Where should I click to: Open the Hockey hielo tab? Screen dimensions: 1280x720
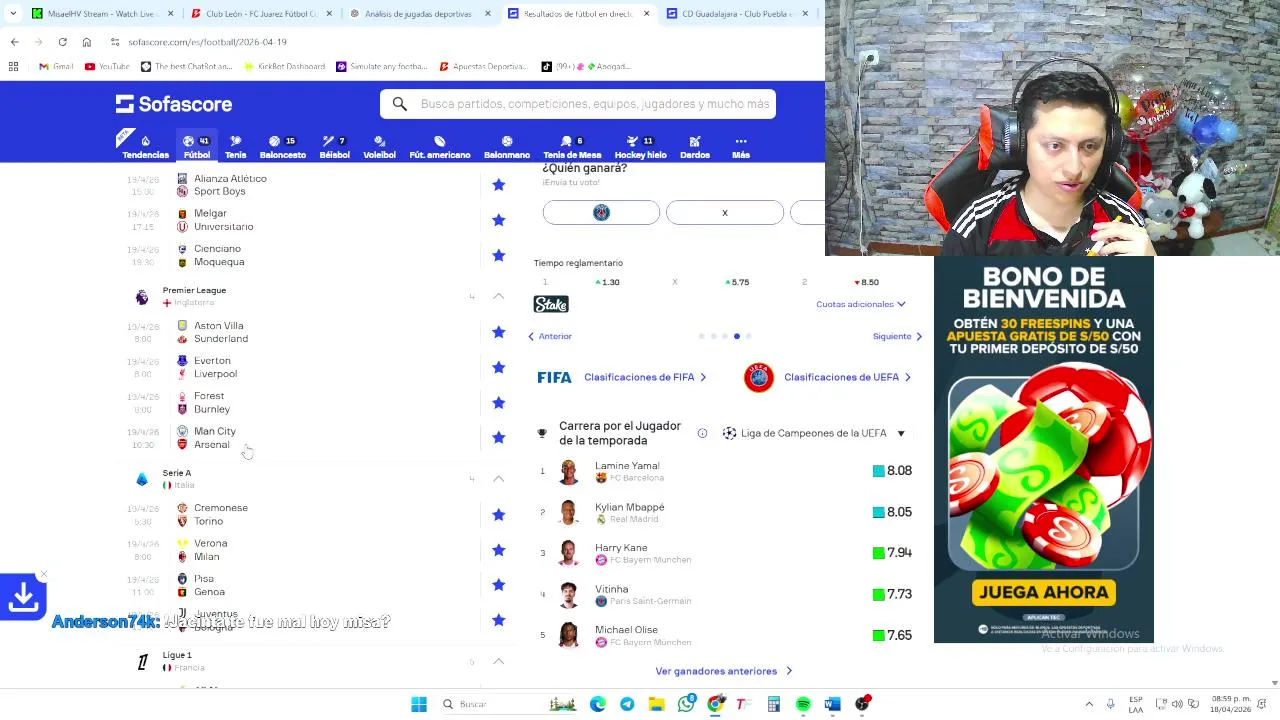pos(640,146)
